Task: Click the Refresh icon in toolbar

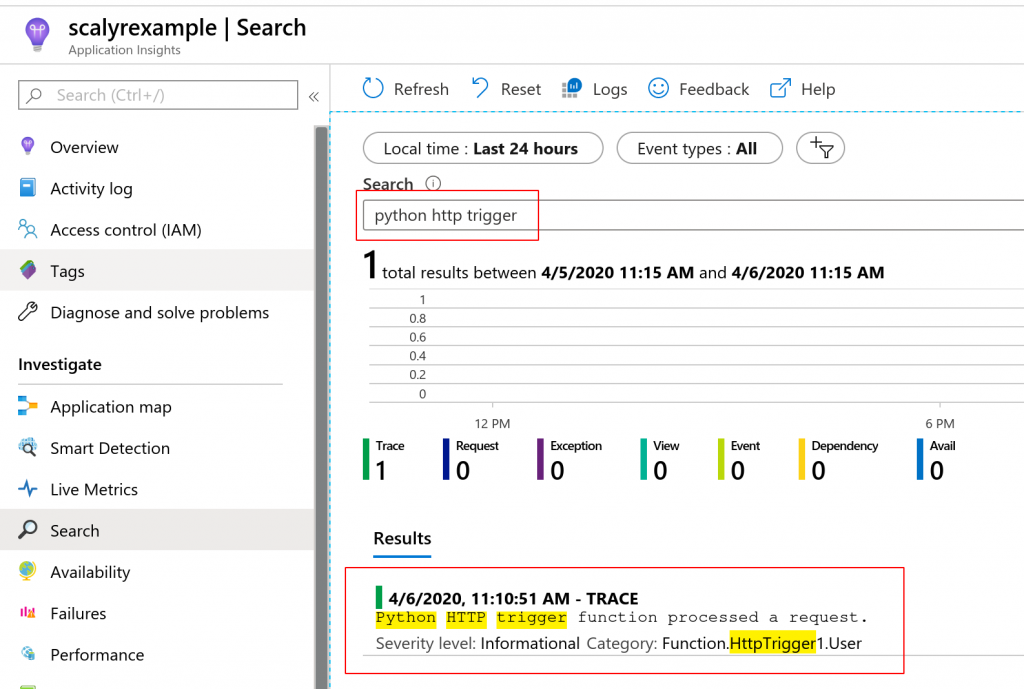Action: point(373,89)
